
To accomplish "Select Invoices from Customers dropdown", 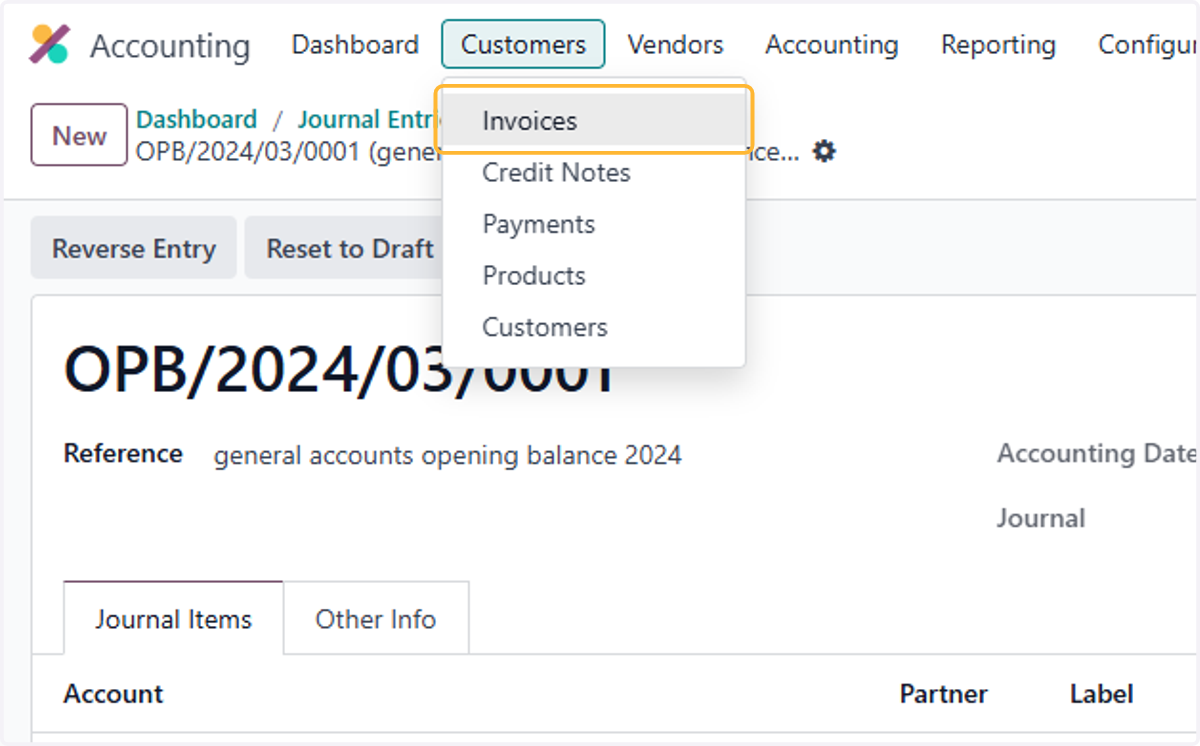I will (594, 121).
